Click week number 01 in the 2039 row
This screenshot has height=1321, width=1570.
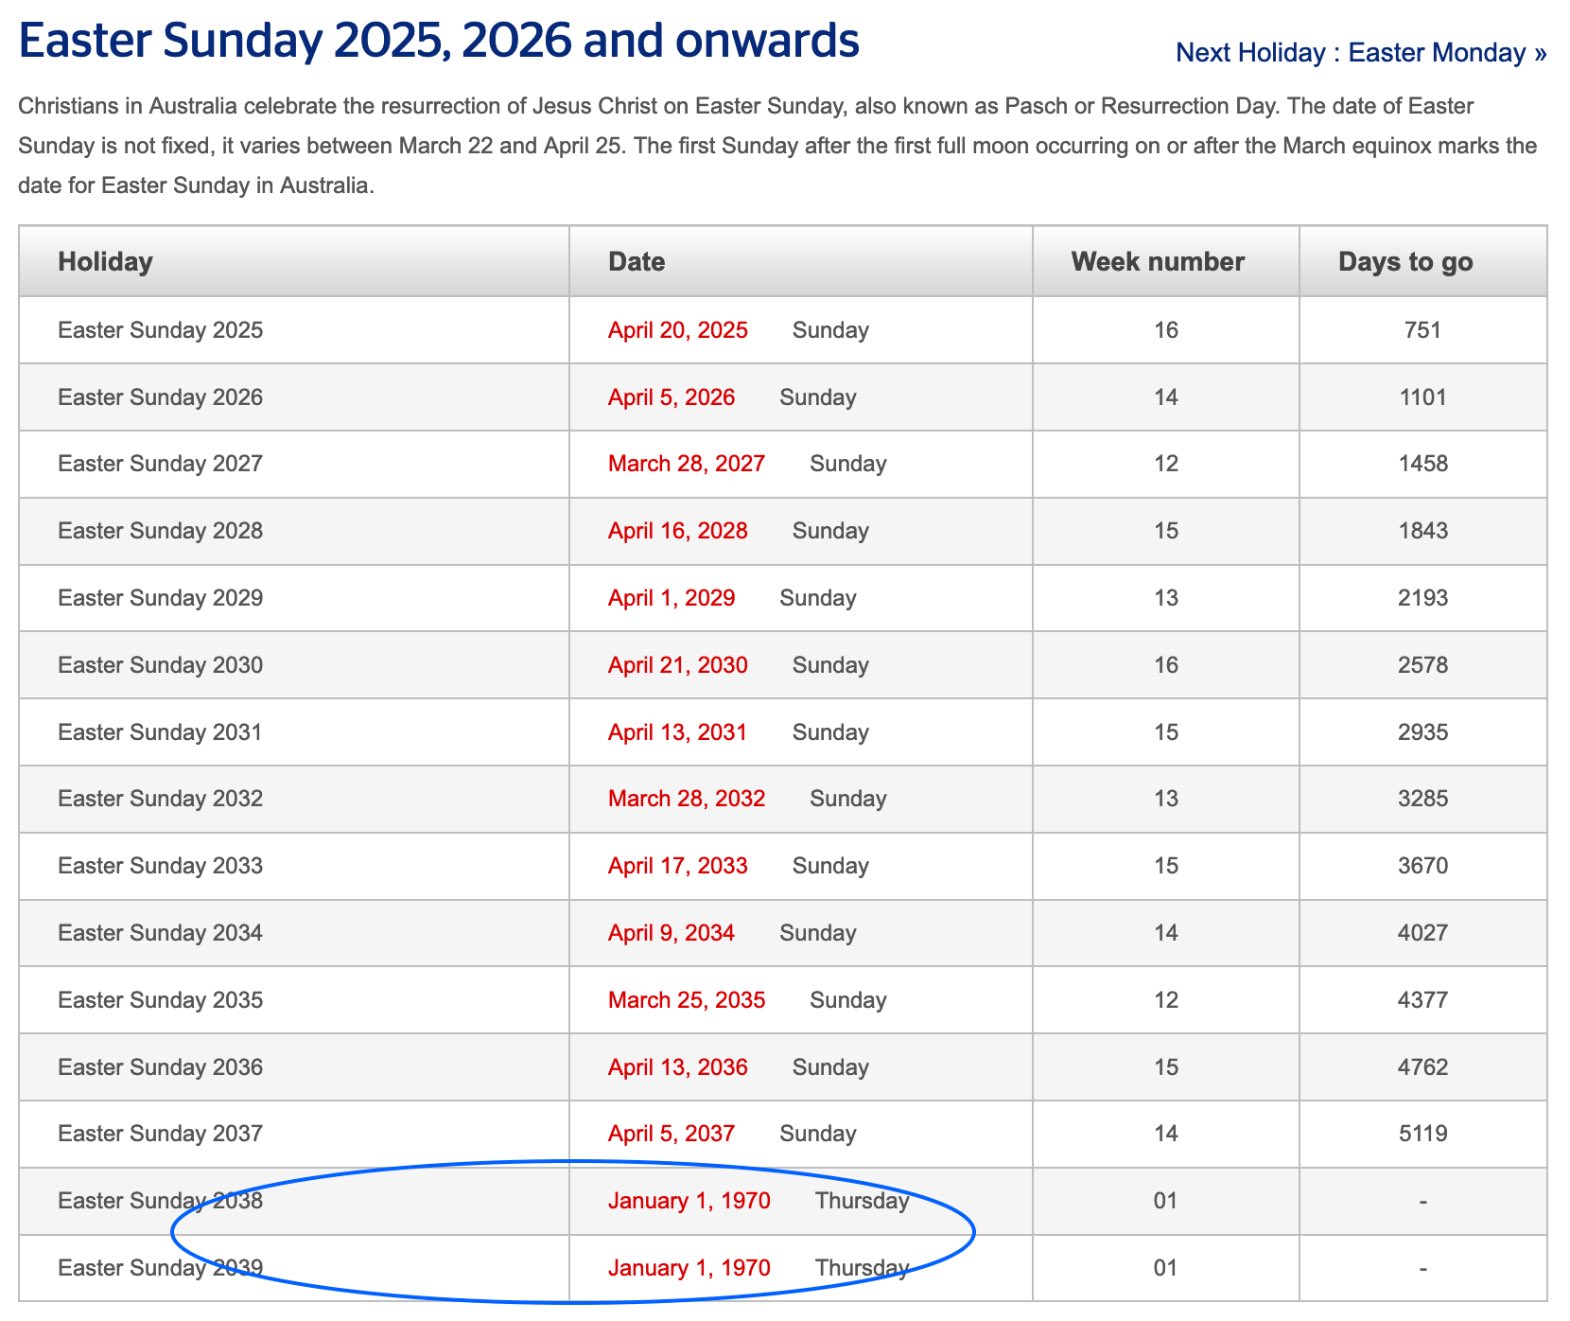click(1165, 1267)
